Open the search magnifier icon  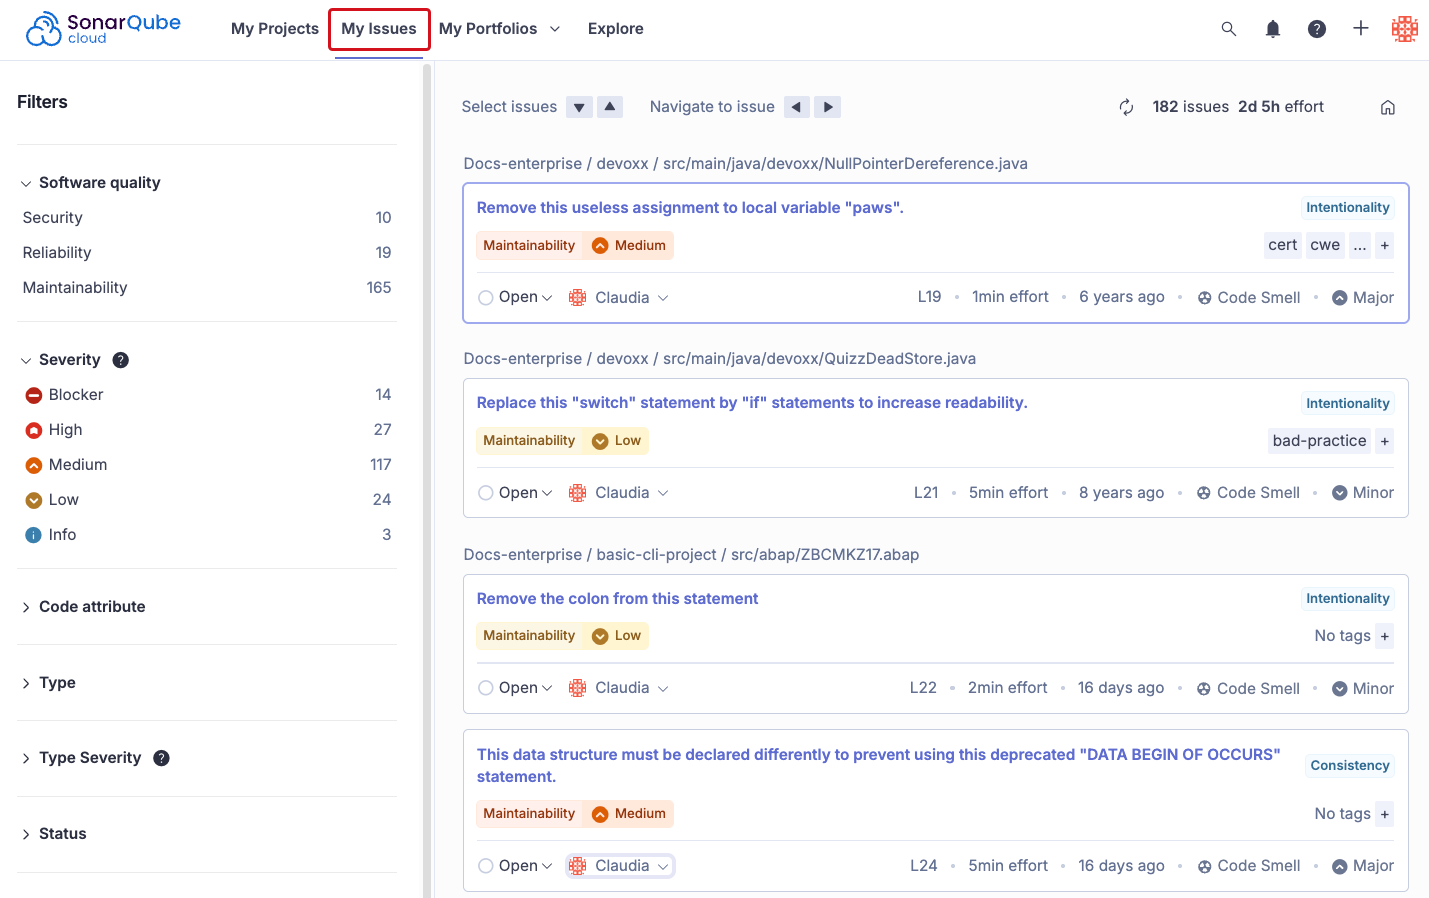click(1229, 29)
